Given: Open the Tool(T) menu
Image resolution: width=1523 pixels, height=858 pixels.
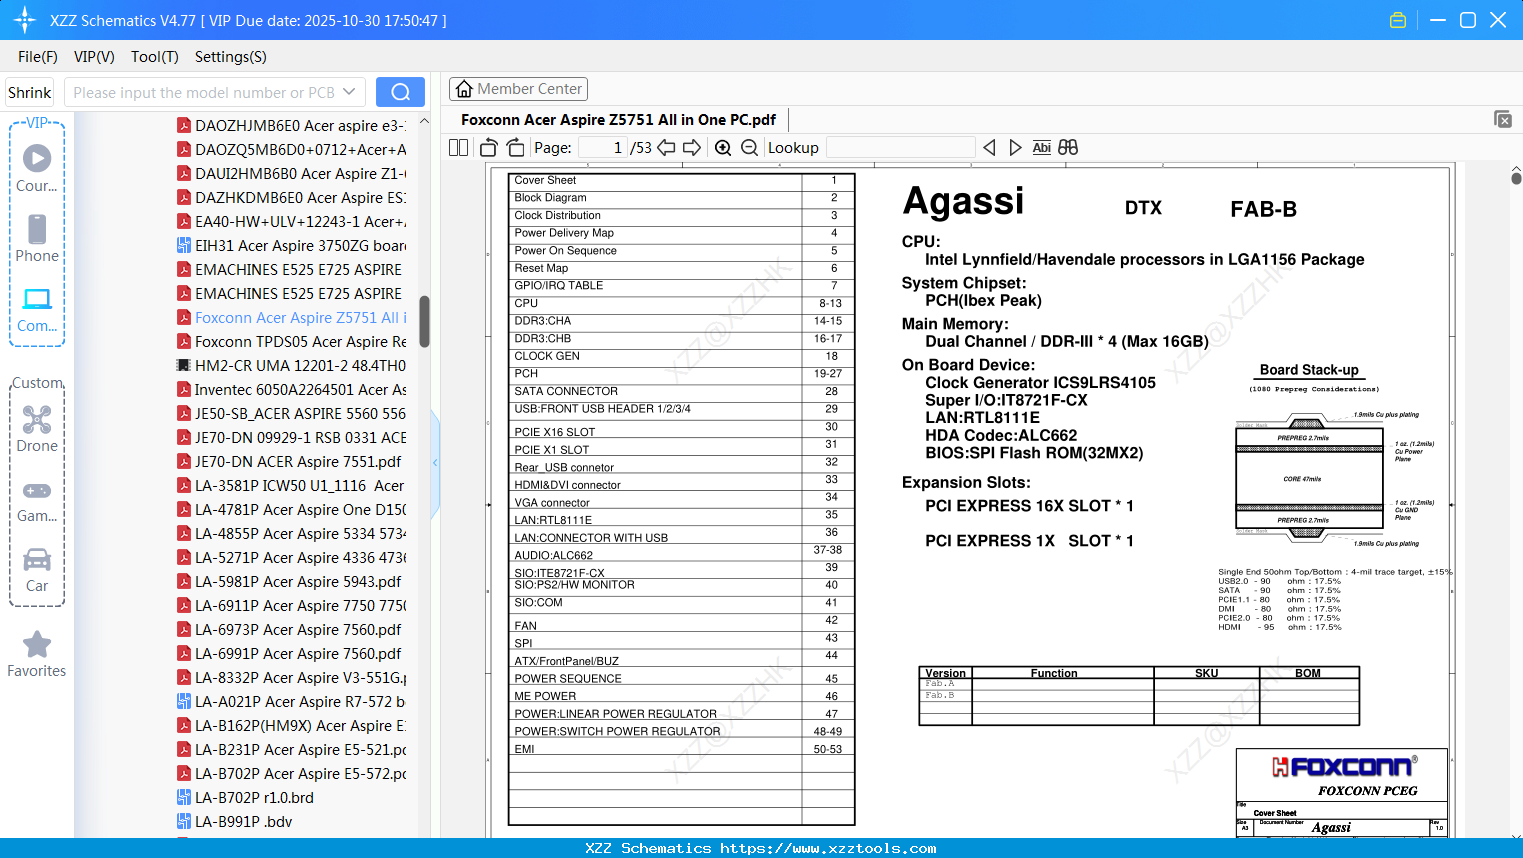Looking at the screenshot, I should coord(155,57).
